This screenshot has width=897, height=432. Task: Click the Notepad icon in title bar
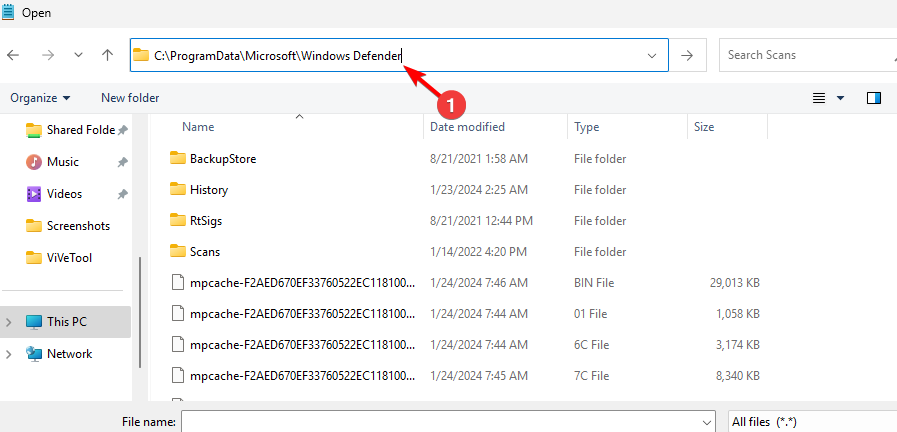8,12
